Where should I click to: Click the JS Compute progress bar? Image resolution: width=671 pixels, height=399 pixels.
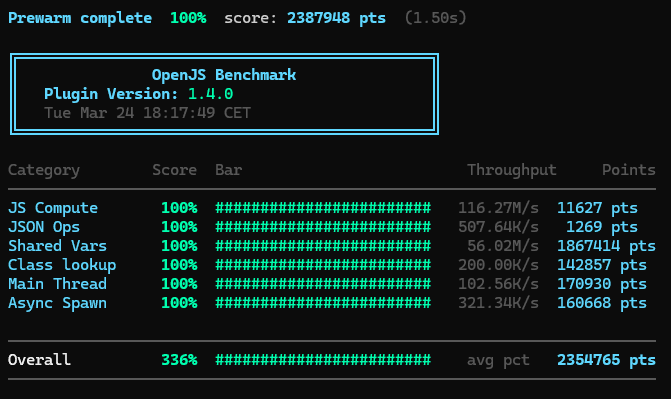[x=323, y=208]
